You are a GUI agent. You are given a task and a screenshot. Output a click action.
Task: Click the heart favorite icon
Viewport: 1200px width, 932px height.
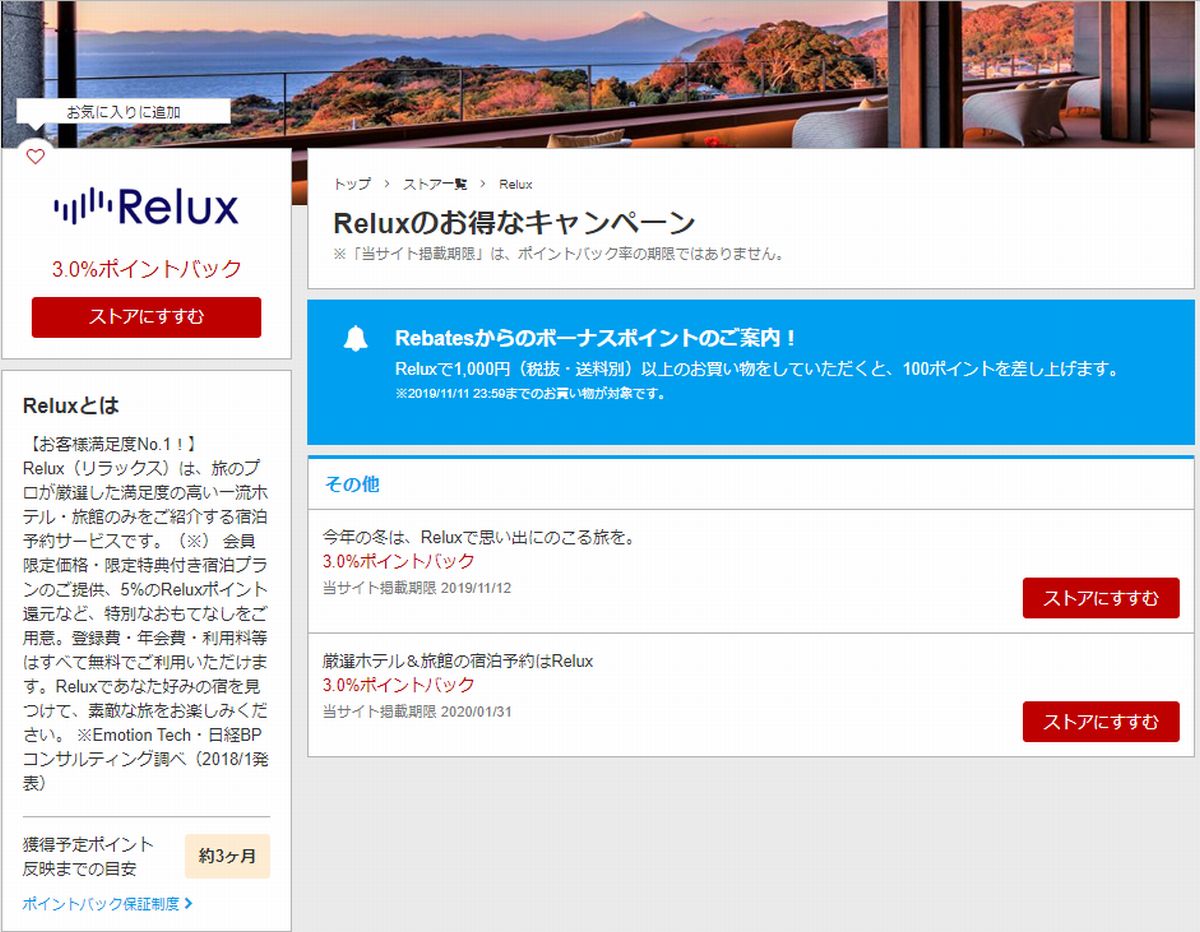pyautogui.click(x=35, y=157)
